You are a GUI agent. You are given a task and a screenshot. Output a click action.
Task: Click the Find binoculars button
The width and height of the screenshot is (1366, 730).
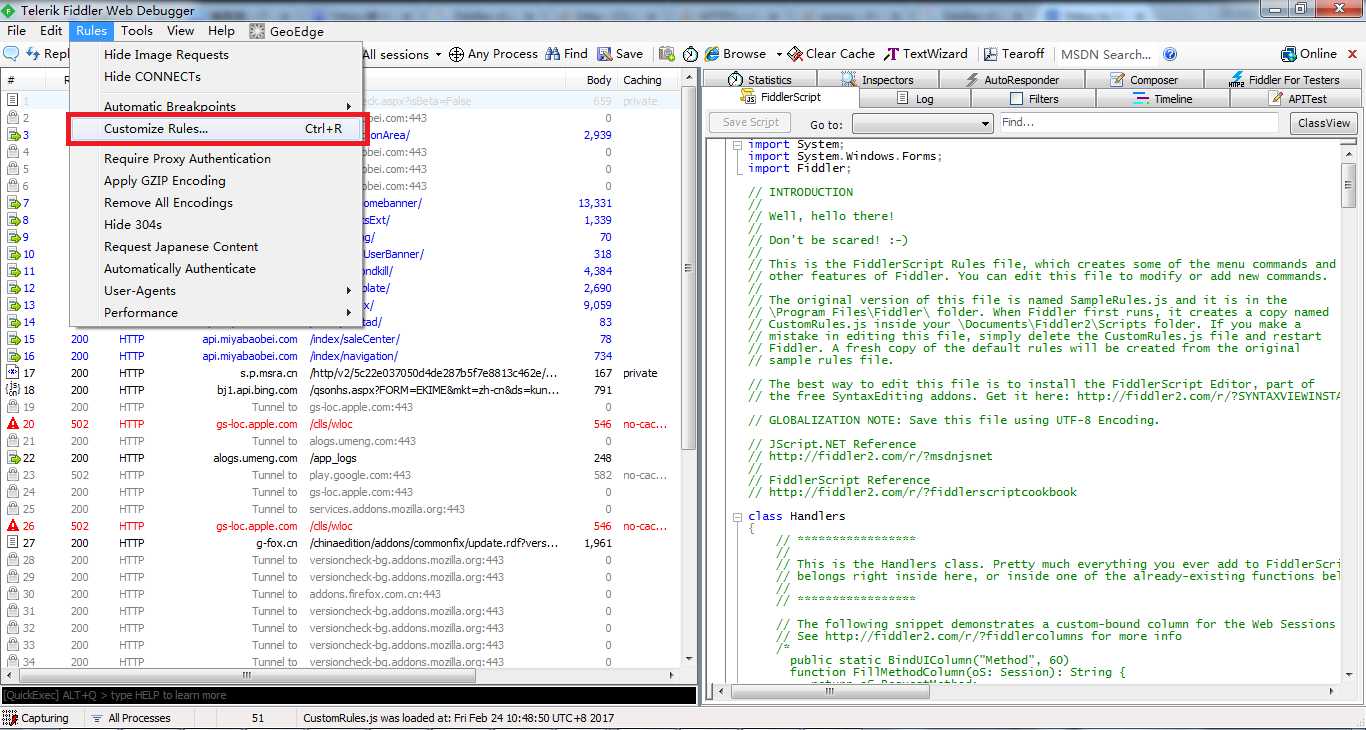(x=566, y=54)
